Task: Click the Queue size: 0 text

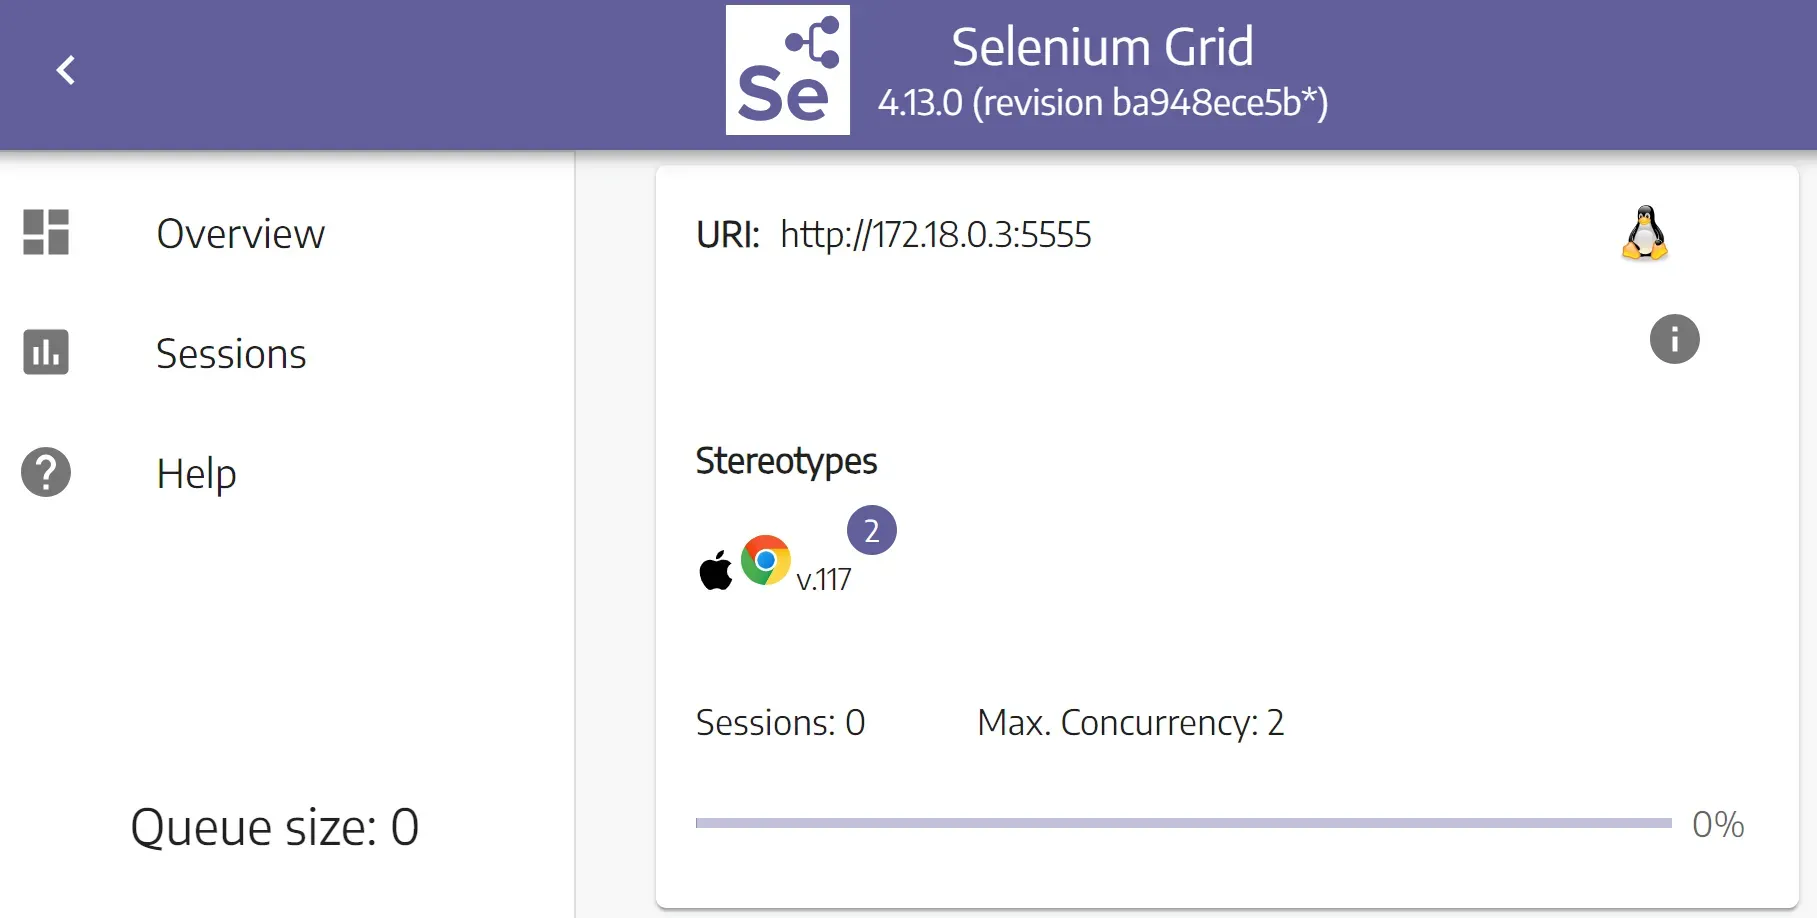Action: [x=275, y=827]
